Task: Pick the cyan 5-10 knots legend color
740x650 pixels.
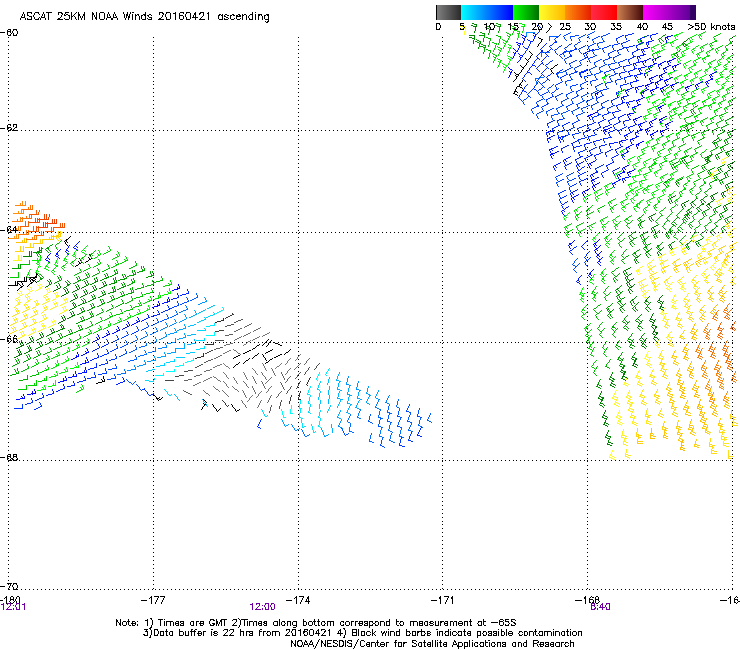Action: 474,12
